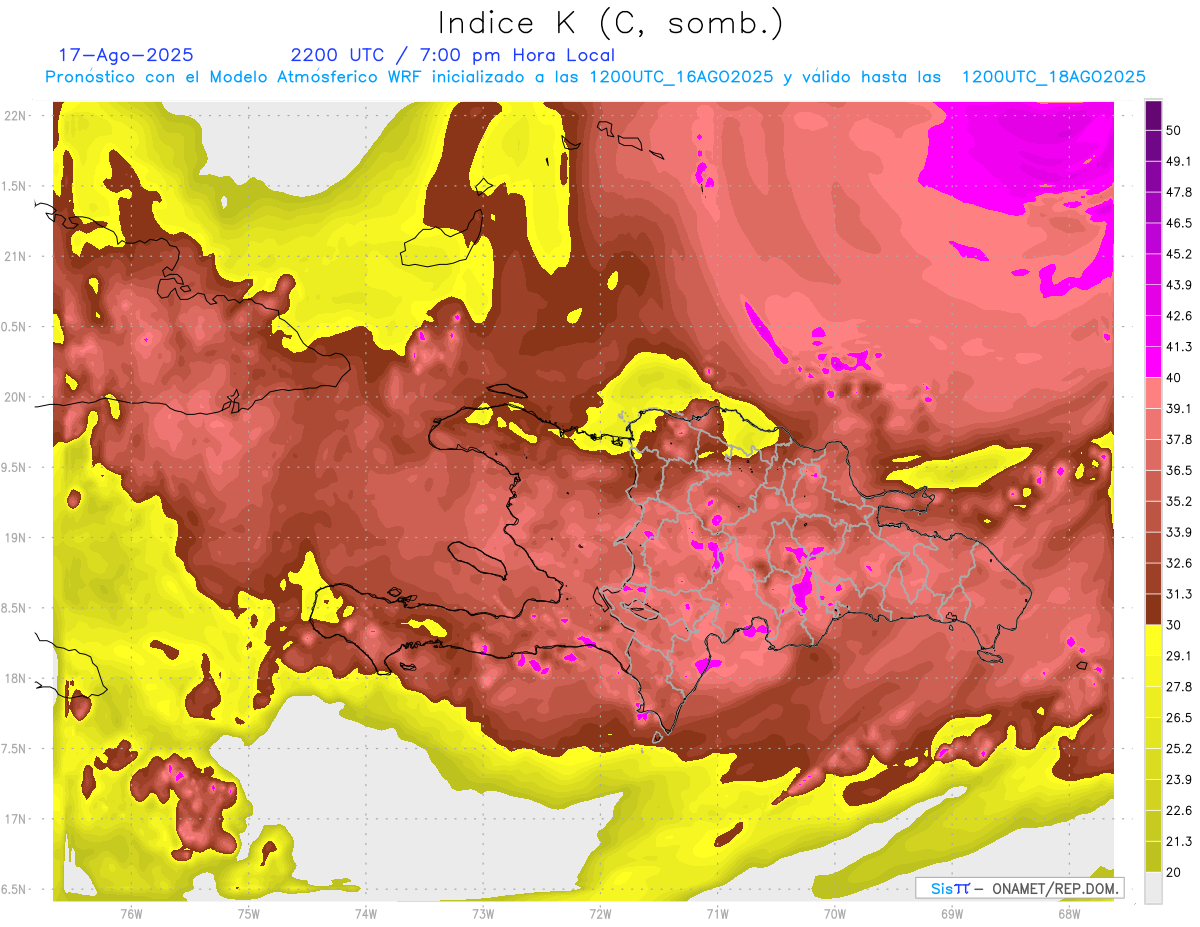Click the time label "2200 UTC / 7:00 pm Hora Local"
Screen dimensions: 1200x927
pos(453,55)
